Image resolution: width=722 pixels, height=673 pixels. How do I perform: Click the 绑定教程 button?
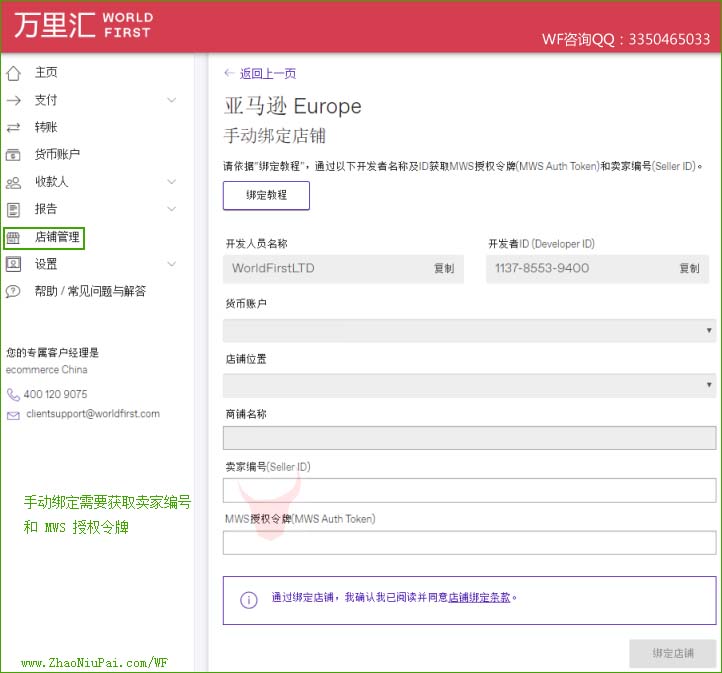(x=266, y=196)
